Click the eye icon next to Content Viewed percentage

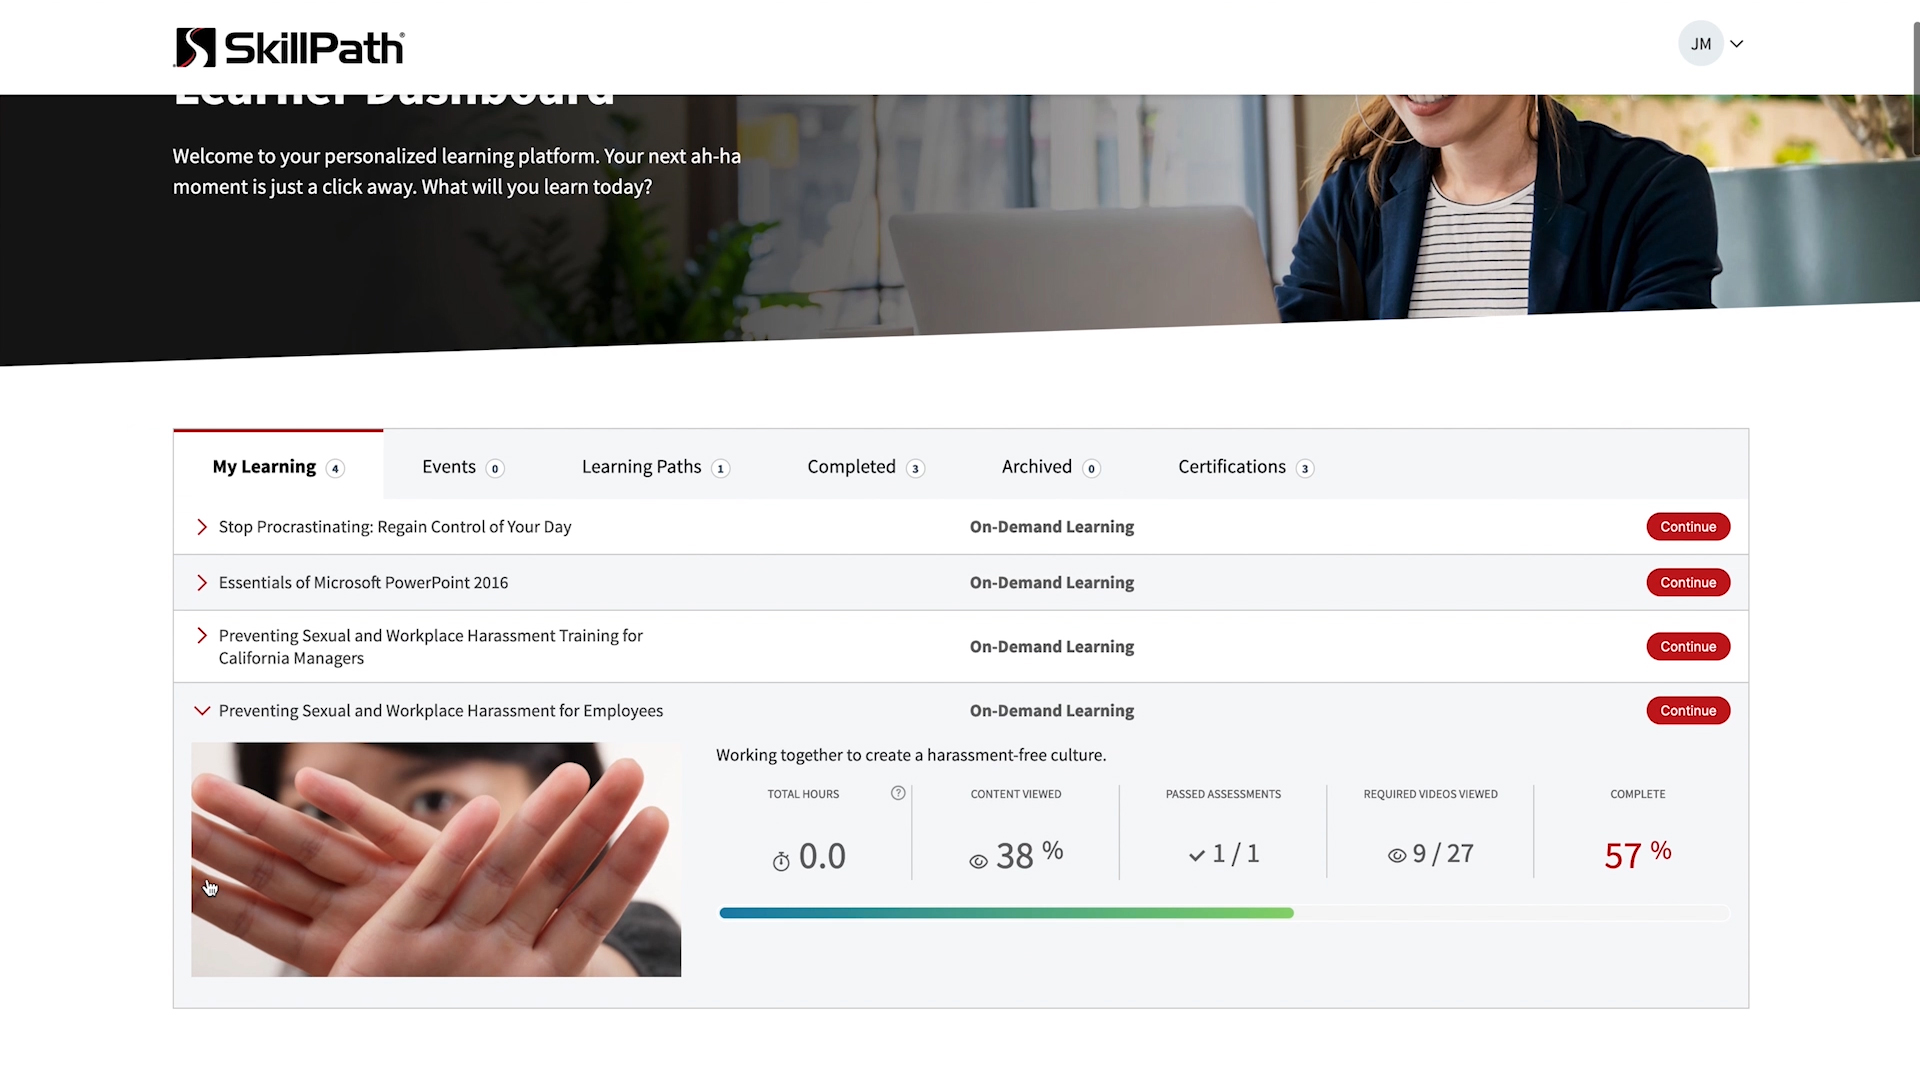(978, 860)
